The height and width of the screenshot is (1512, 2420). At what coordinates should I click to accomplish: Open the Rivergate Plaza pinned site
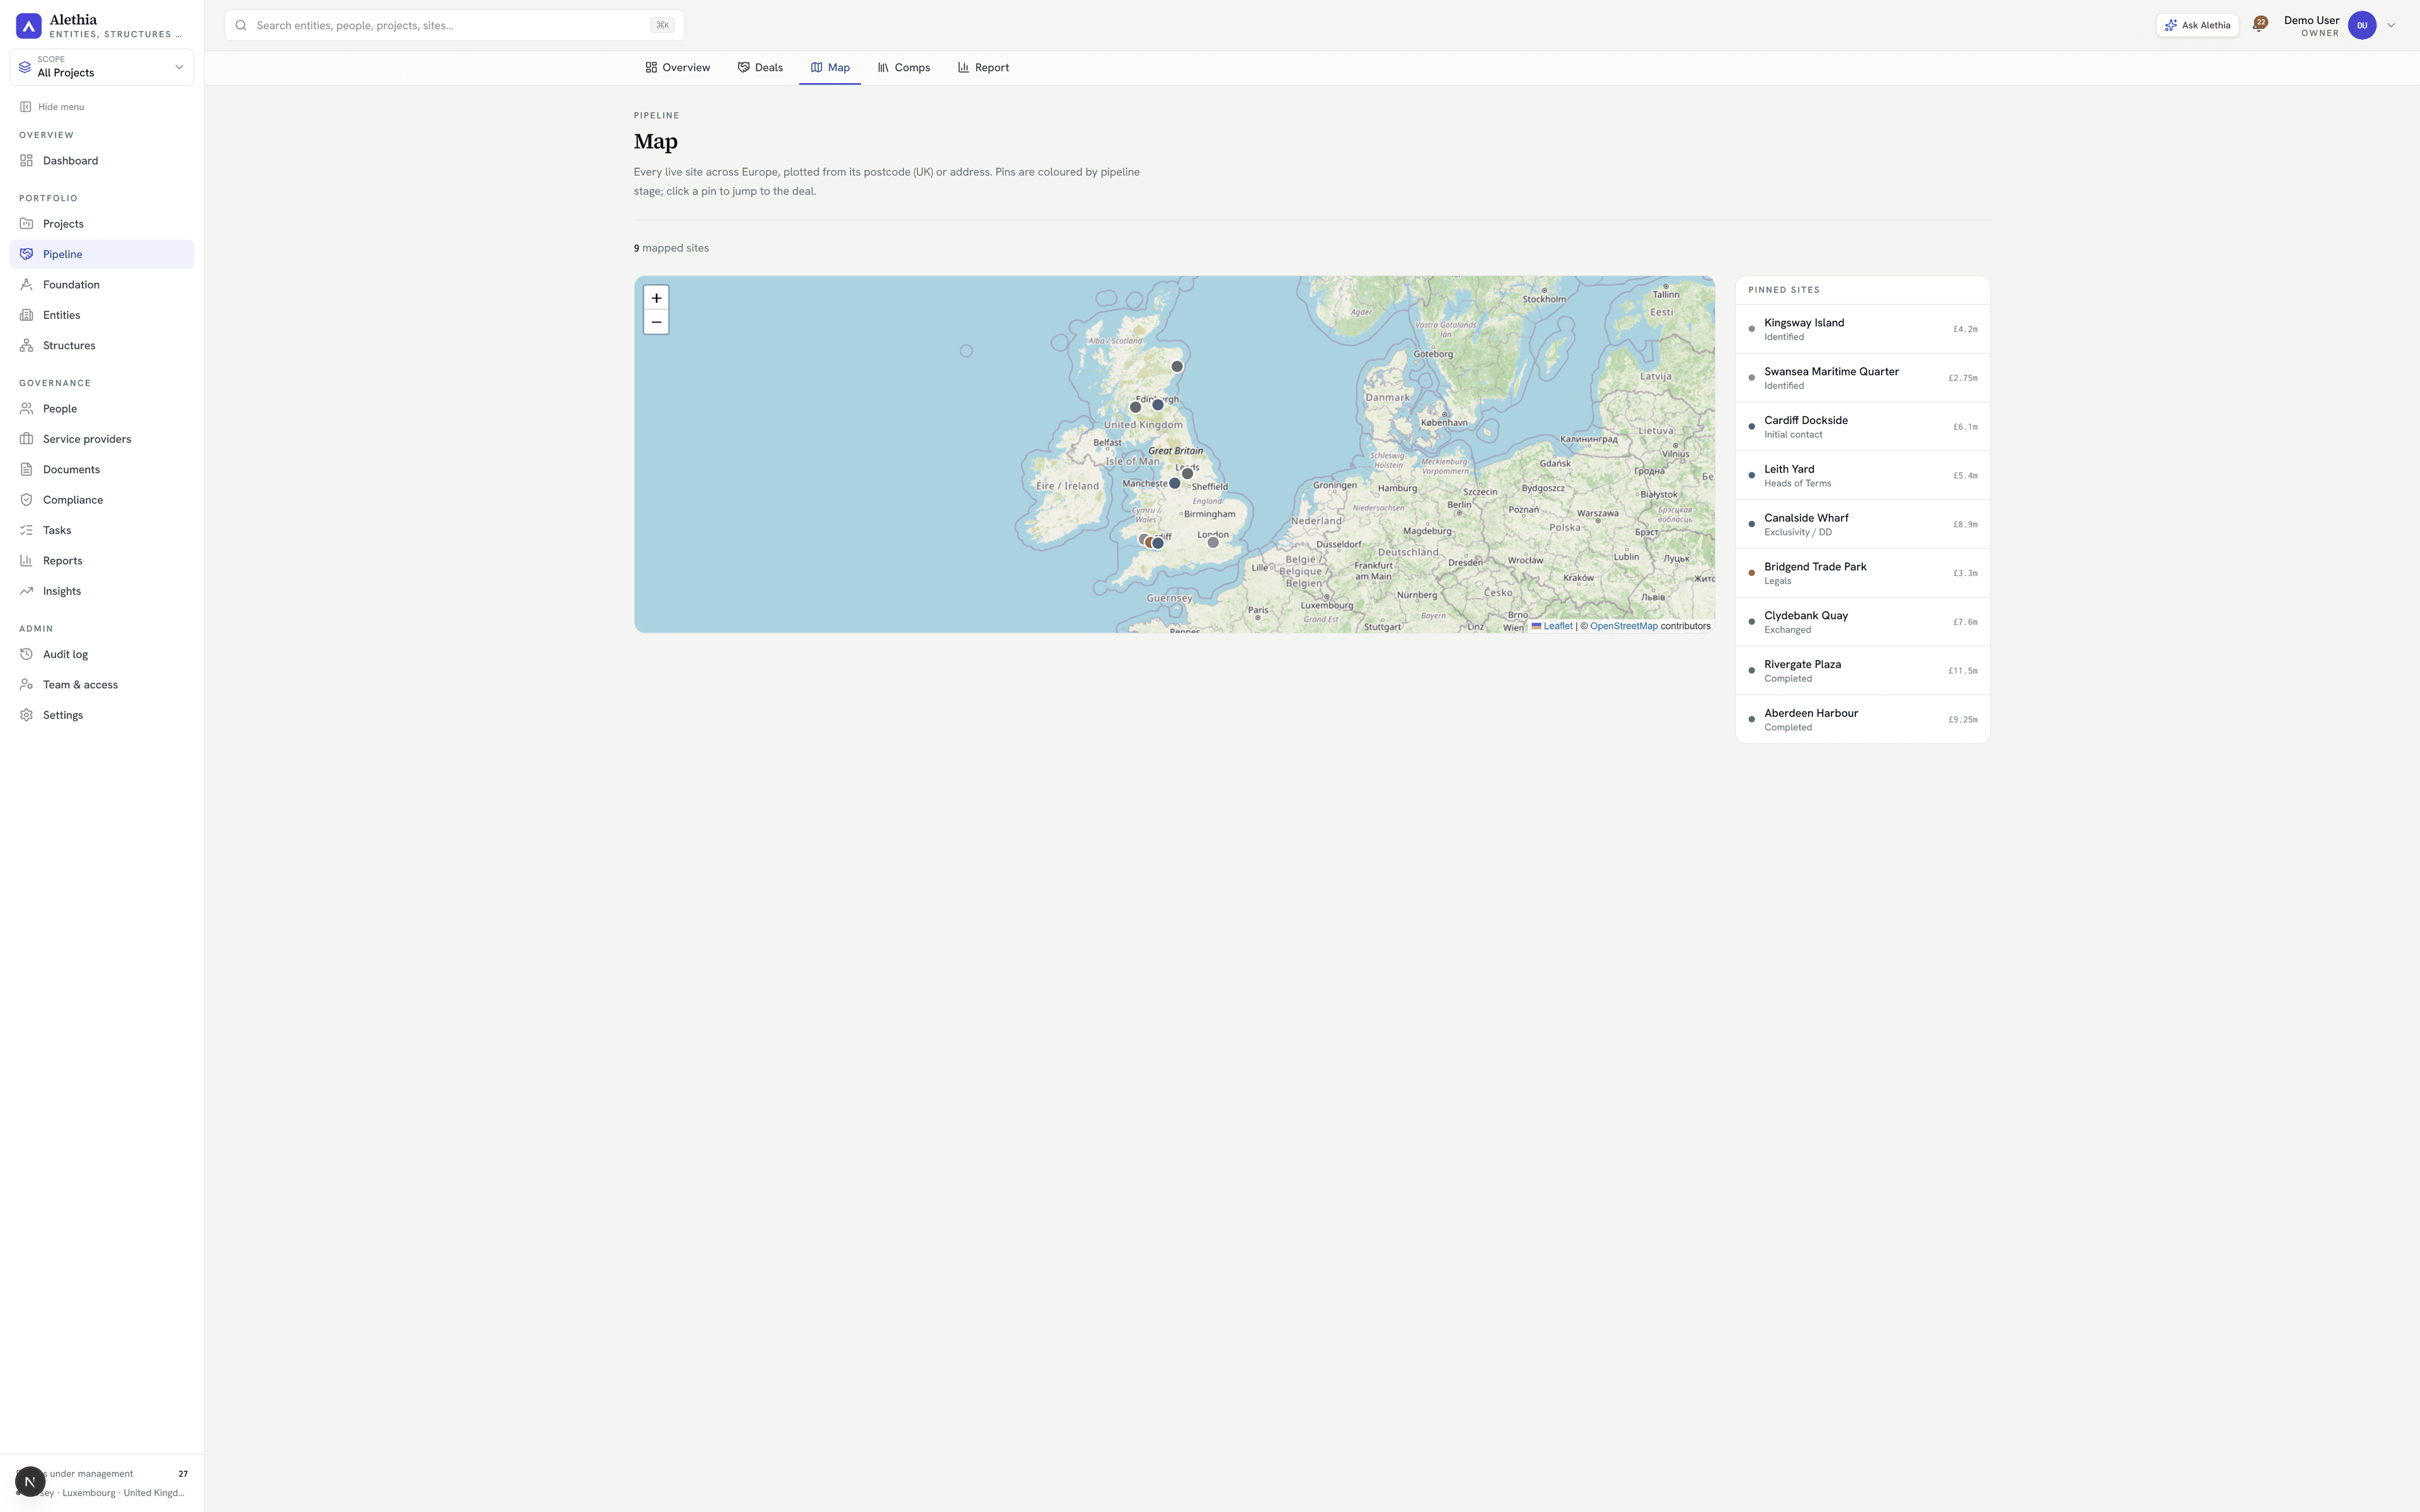pos(1862,671)
